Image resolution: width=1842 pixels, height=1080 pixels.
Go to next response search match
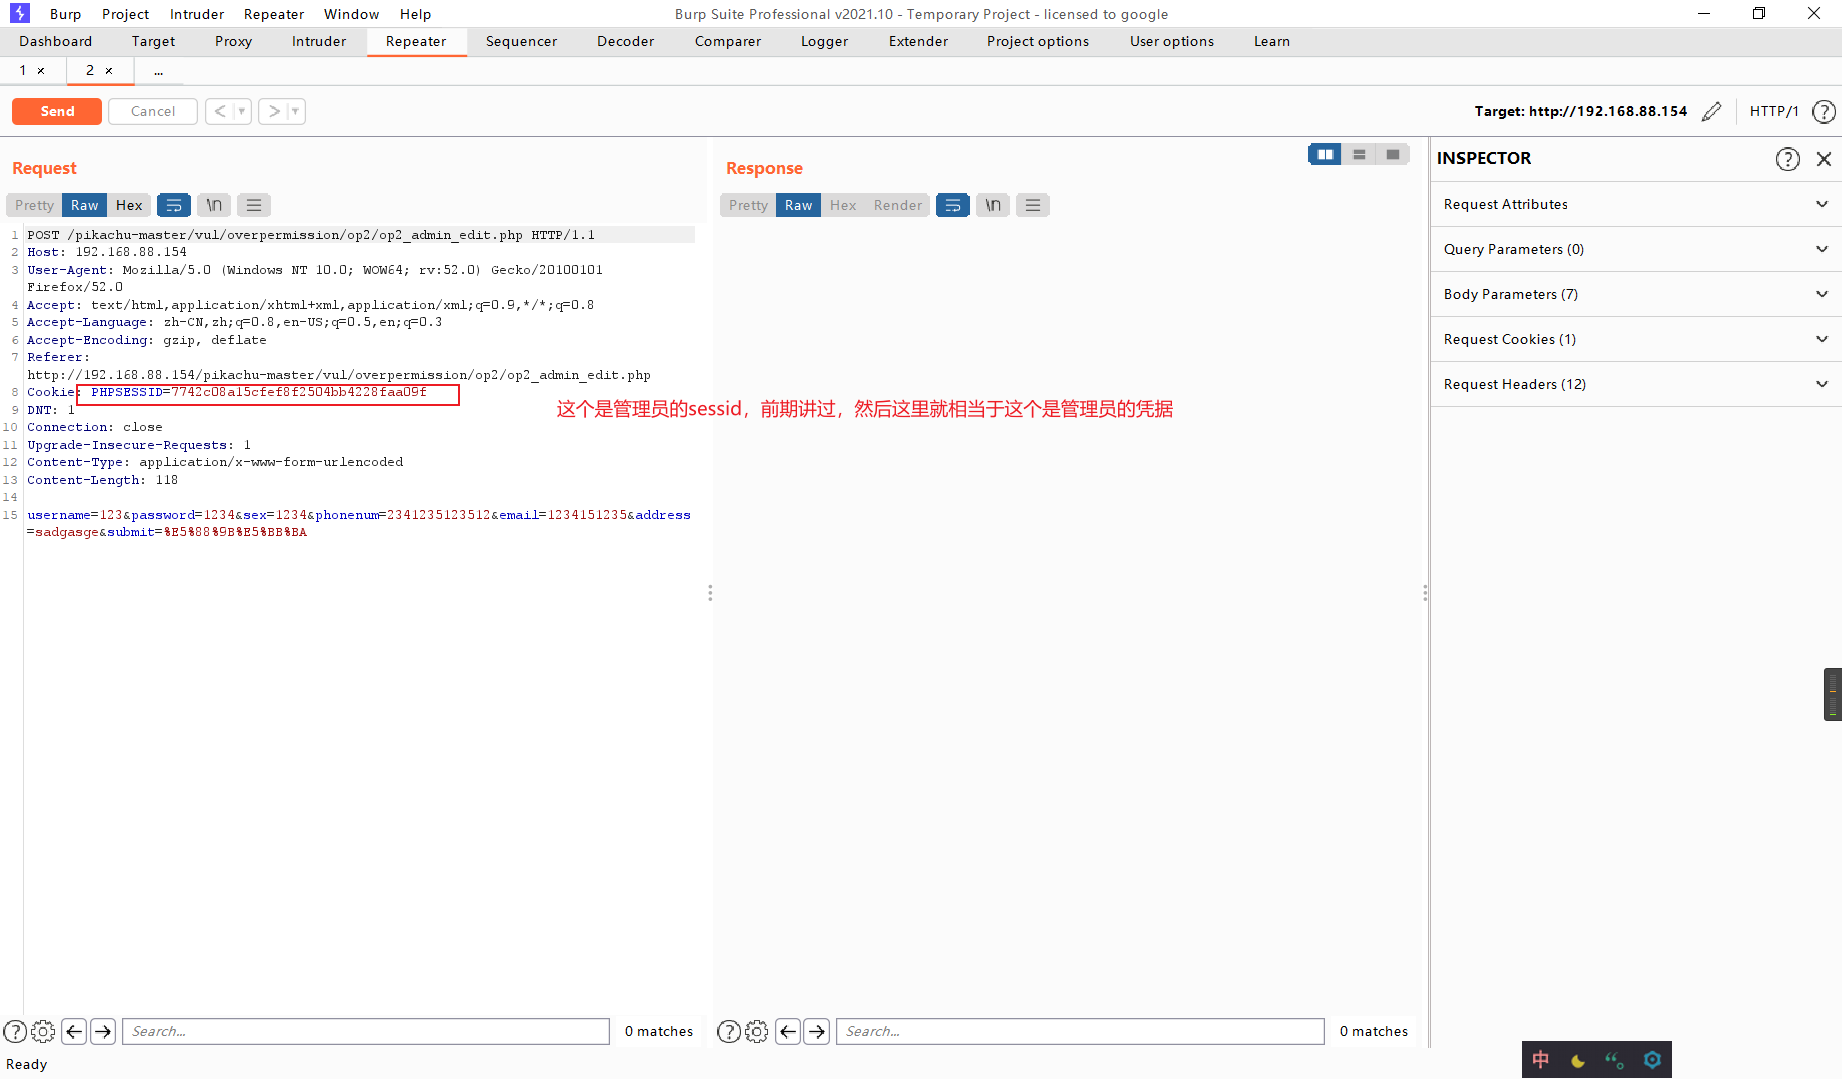point(817,1031)
